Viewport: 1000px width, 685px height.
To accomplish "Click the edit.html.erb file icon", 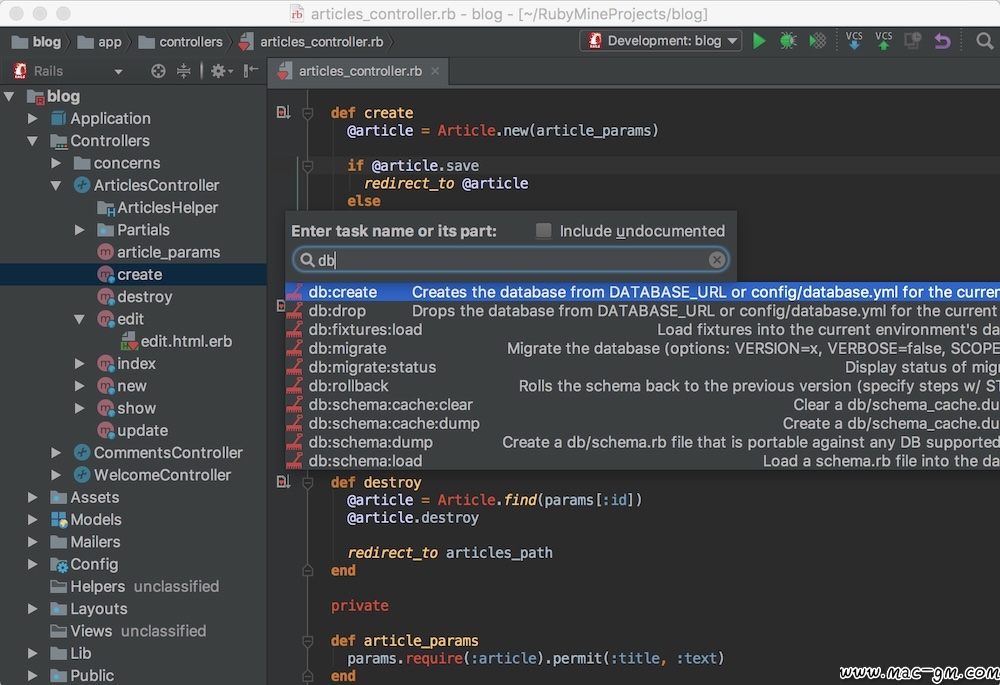I will coord(129,341).
